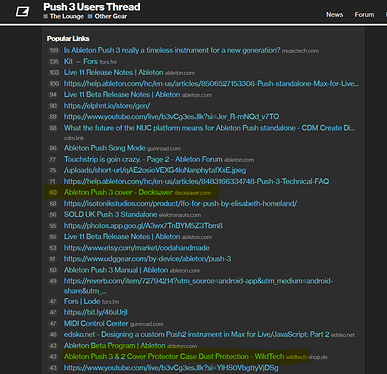Click the cdm.link domain label
The image size is (387, 374).
(x=74, y=138)
